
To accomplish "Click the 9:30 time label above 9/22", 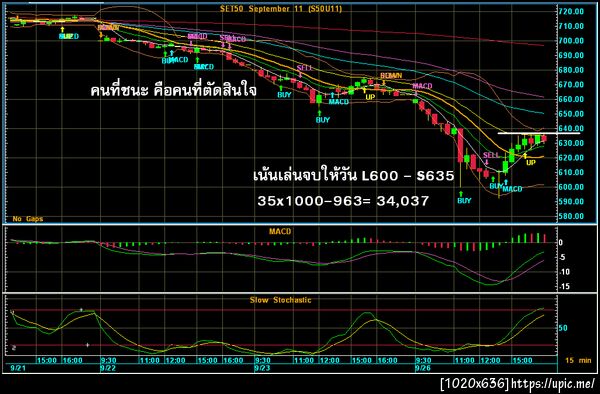I will click(x=108, y=360).
